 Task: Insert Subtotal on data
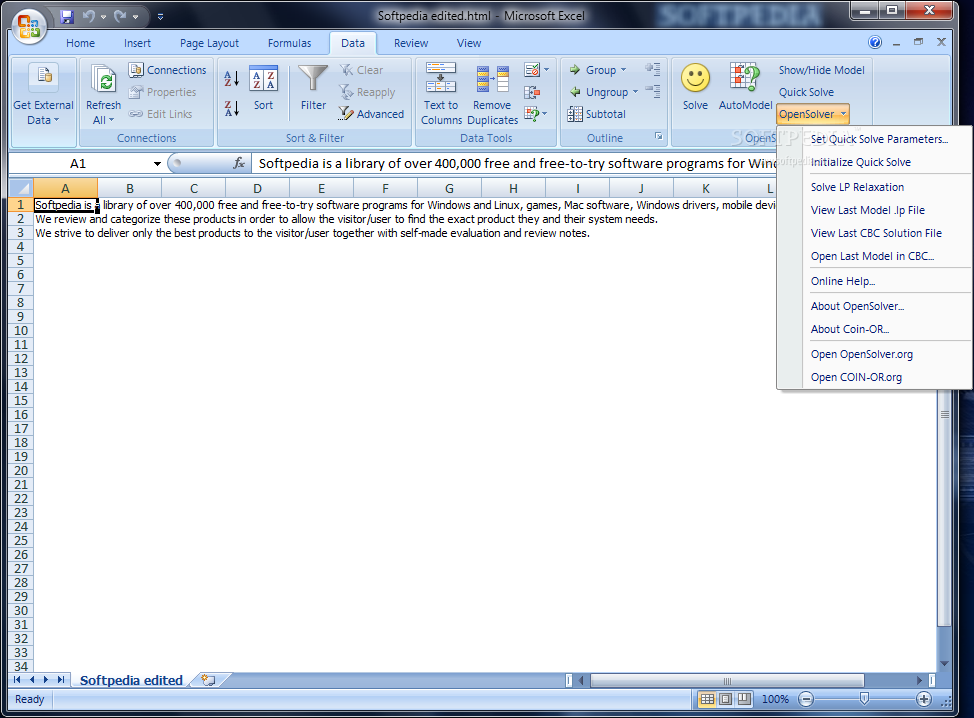click(x=596, y=114)
